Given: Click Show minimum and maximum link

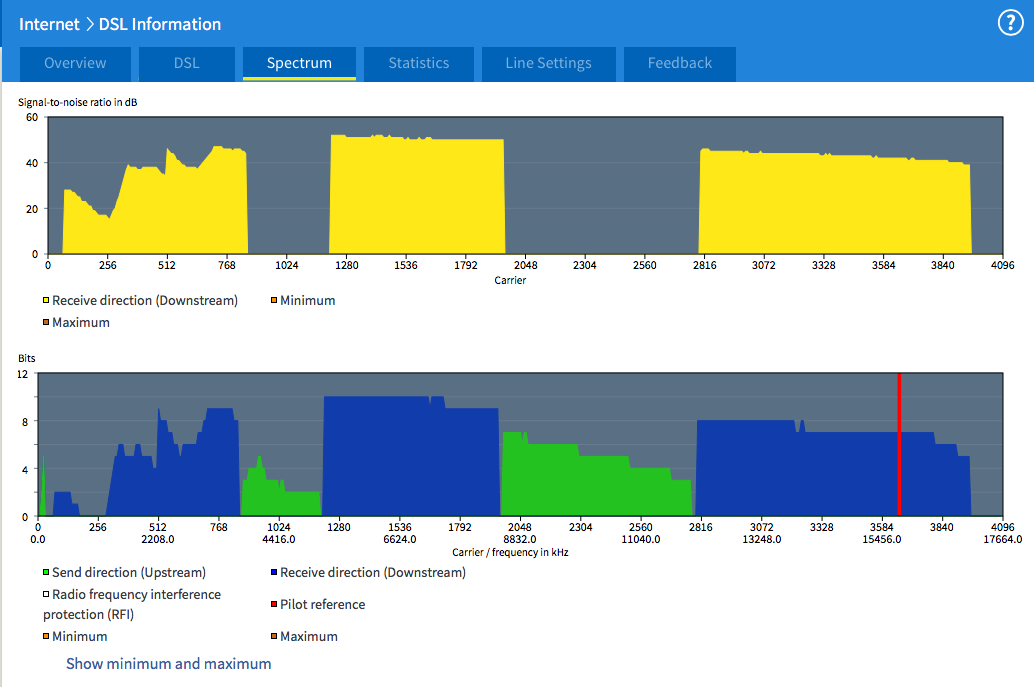Looking at the screenshot, I should click(x=168, y=663).
